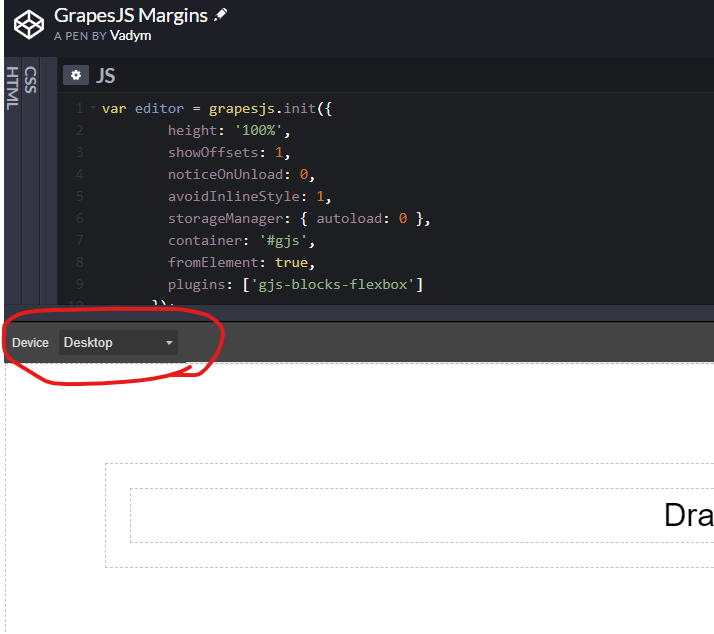714x634 pixels.
Task: Open the HTML editor tab
Action: click(x=12, y=88)
